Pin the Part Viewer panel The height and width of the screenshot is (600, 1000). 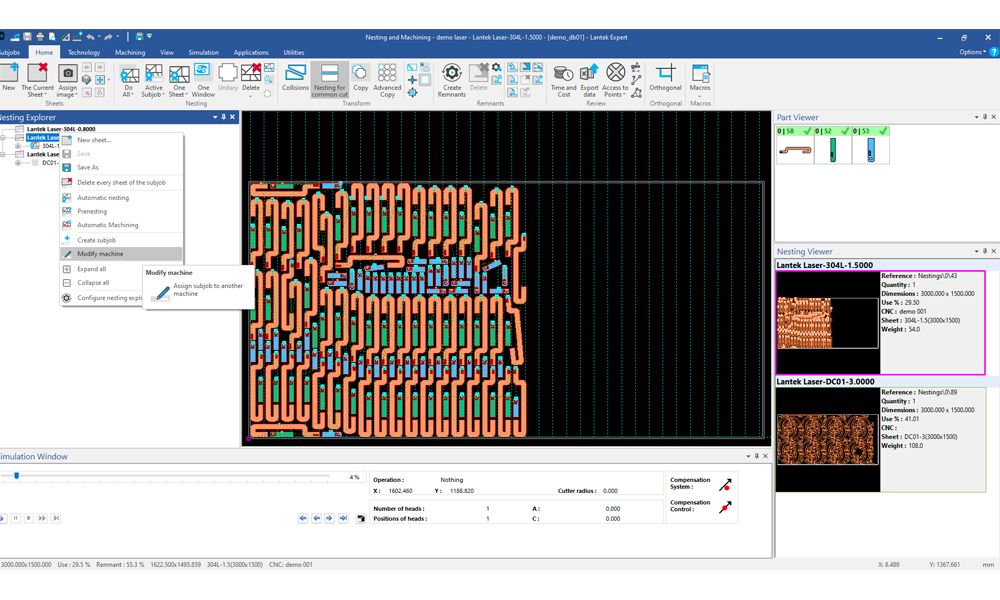pos(984,117)
